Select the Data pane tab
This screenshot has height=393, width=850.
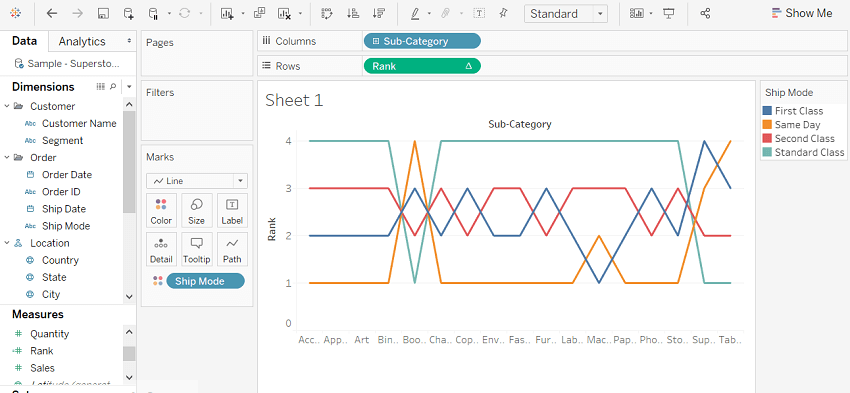(24, 41)
